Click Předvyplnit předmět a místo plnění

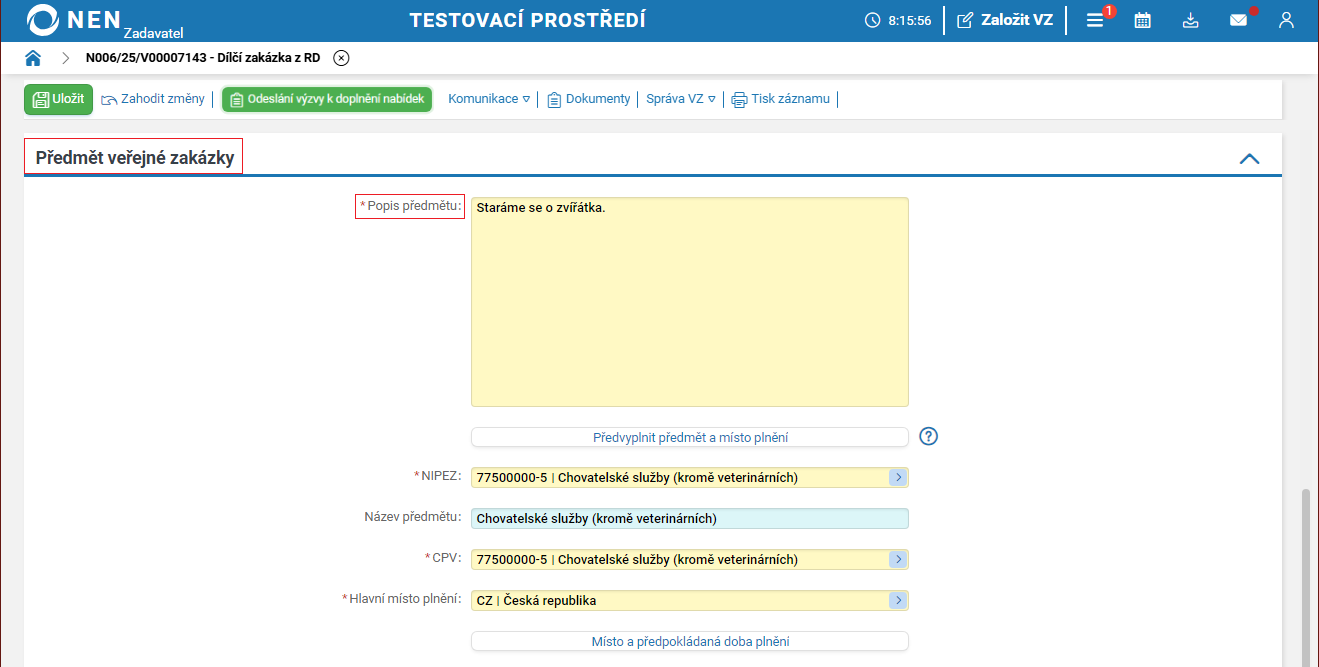pos(689,437)
